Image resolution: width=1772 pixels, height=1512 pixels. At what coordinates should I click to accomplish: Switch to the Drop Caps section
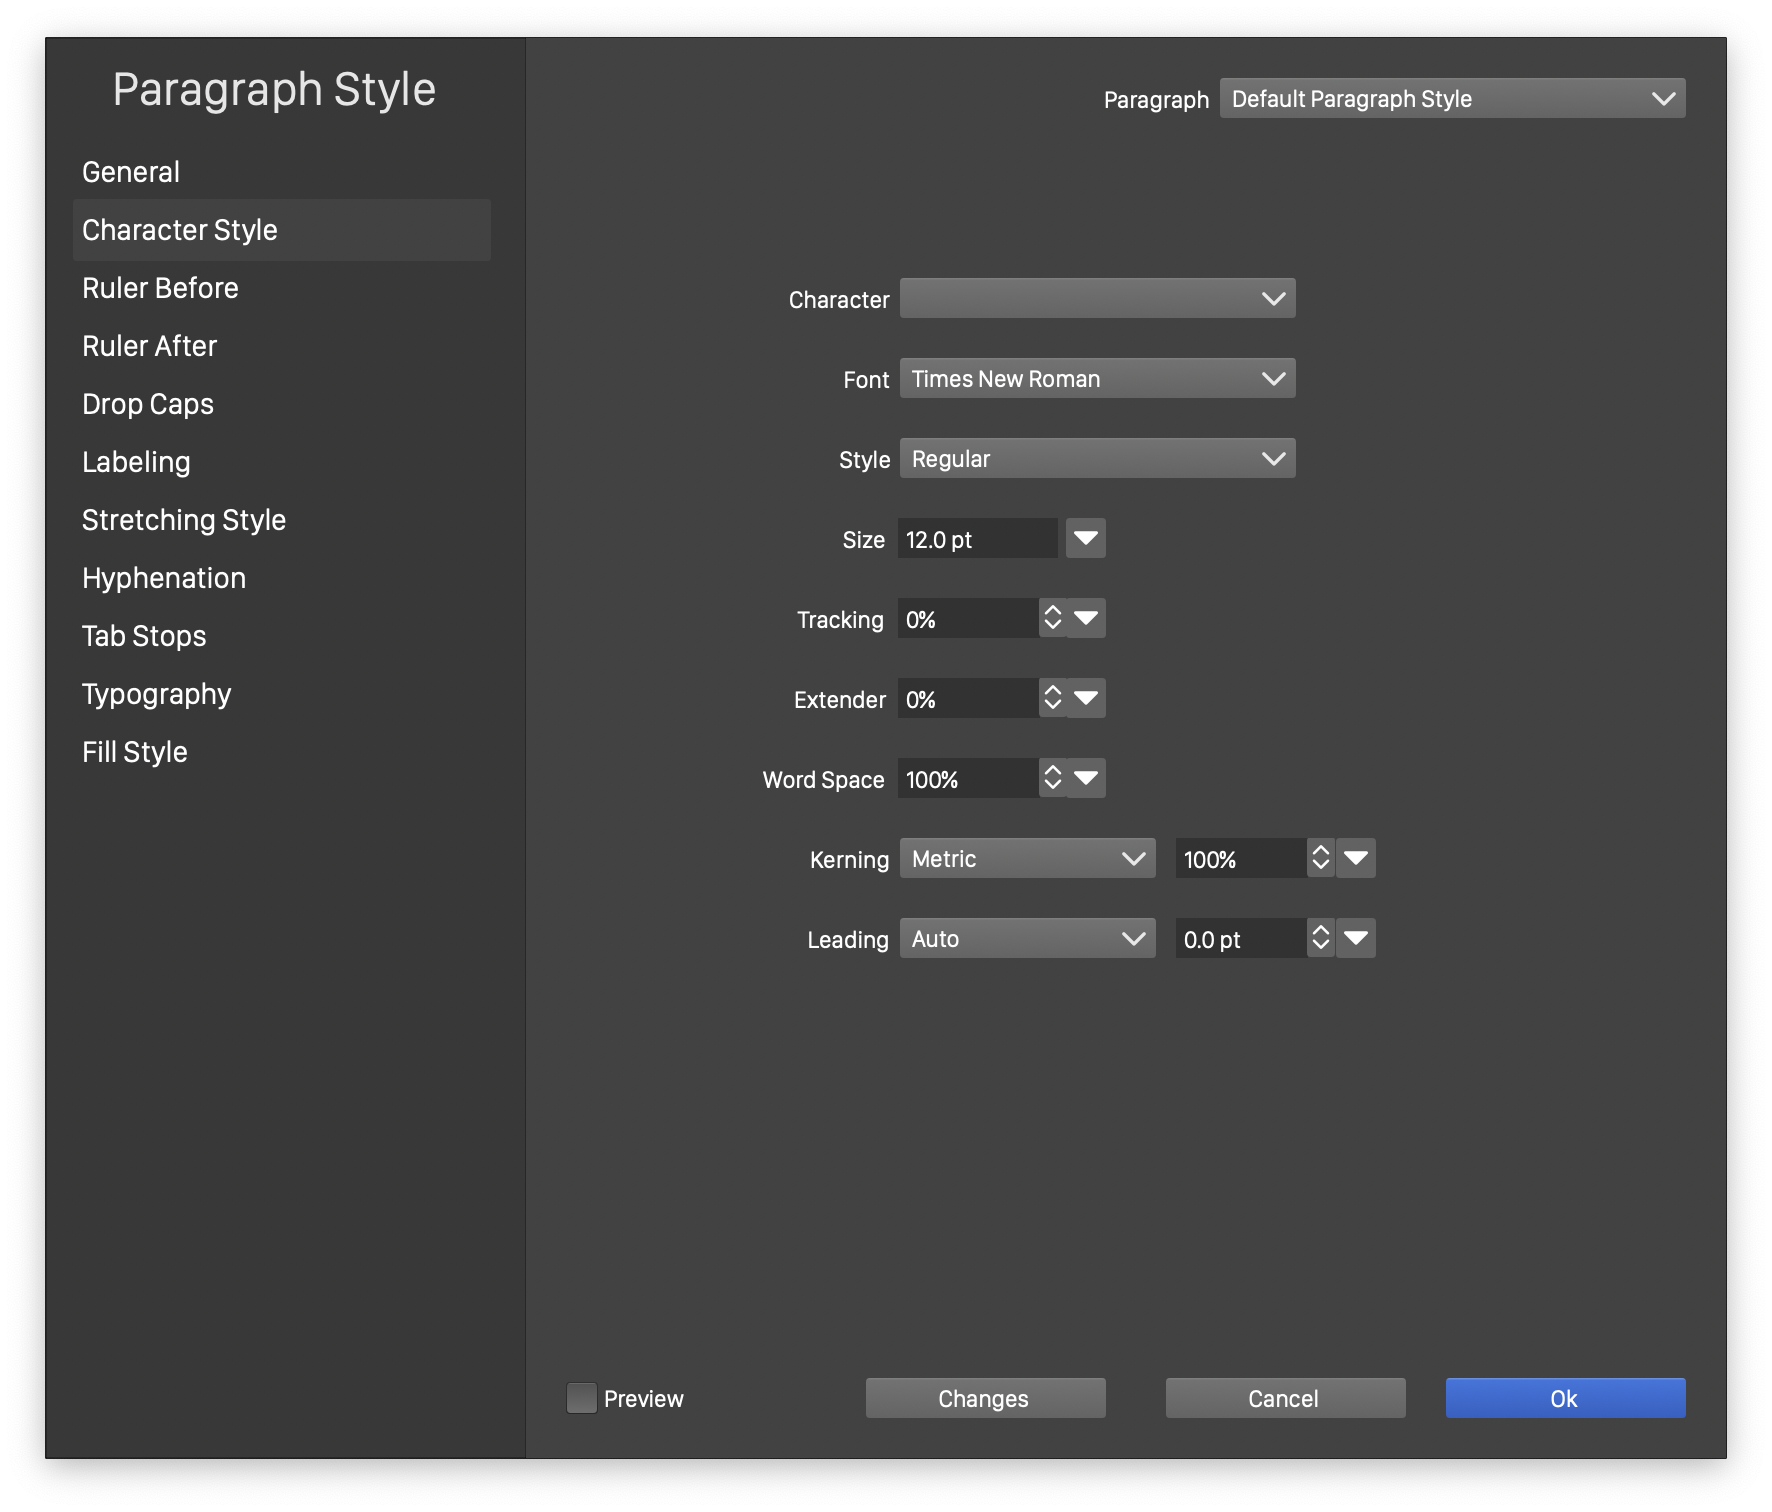pos(148,404)
